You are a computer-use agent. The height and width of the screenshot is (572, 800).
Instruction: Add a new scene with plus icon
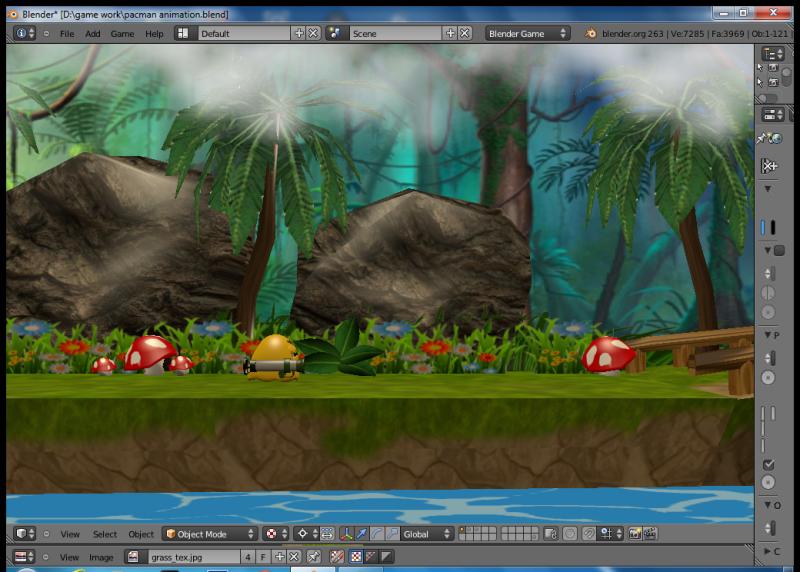(x=450, y=33)
